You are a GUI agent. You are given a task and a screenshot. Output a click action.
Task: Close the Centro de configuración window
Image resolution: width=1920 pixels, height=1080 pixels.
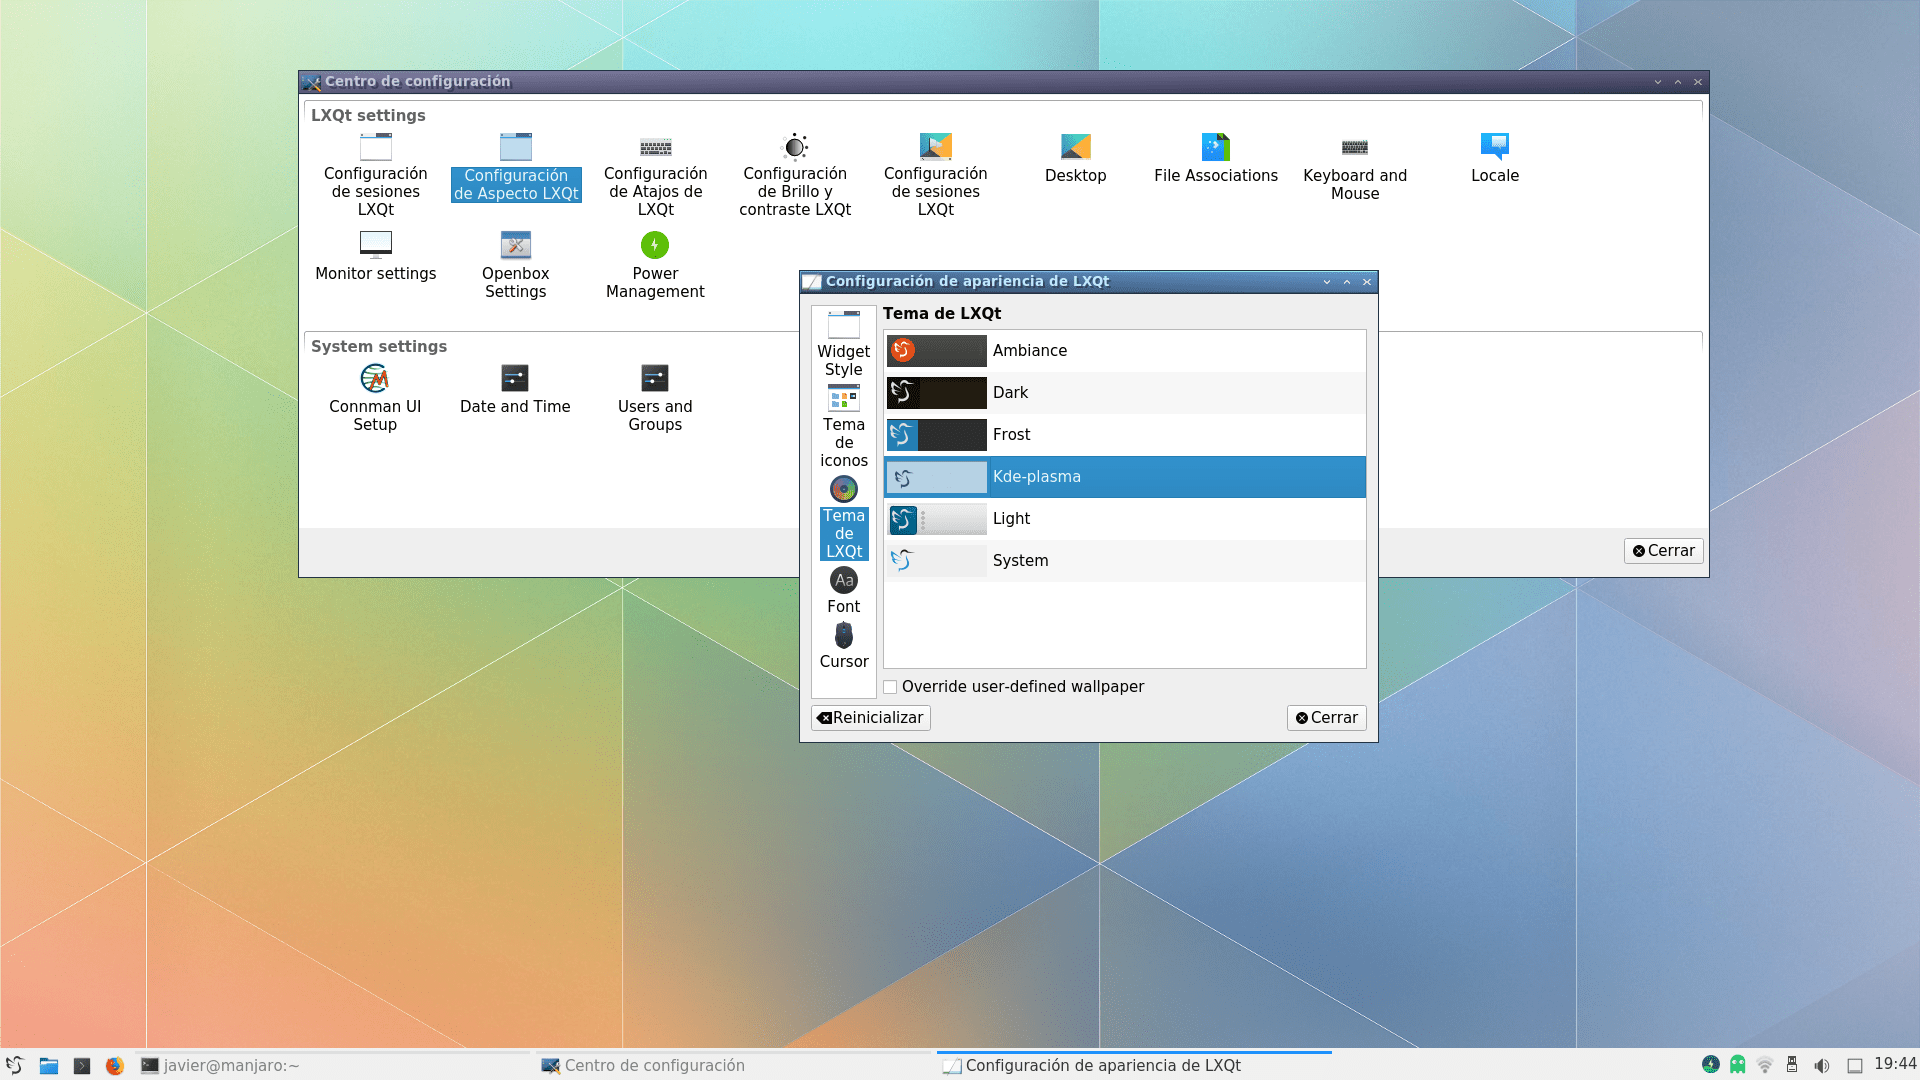click(1698, 82)
